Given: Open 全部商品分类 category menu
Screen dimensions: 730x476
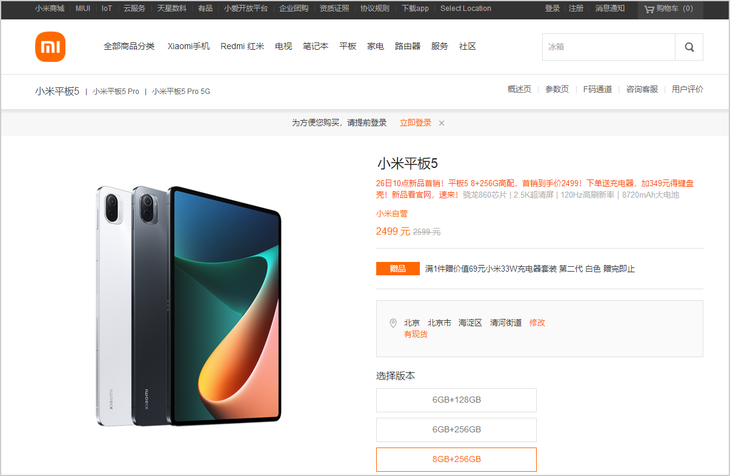Looking at the screenshot, I should click(x=129, y=46).
